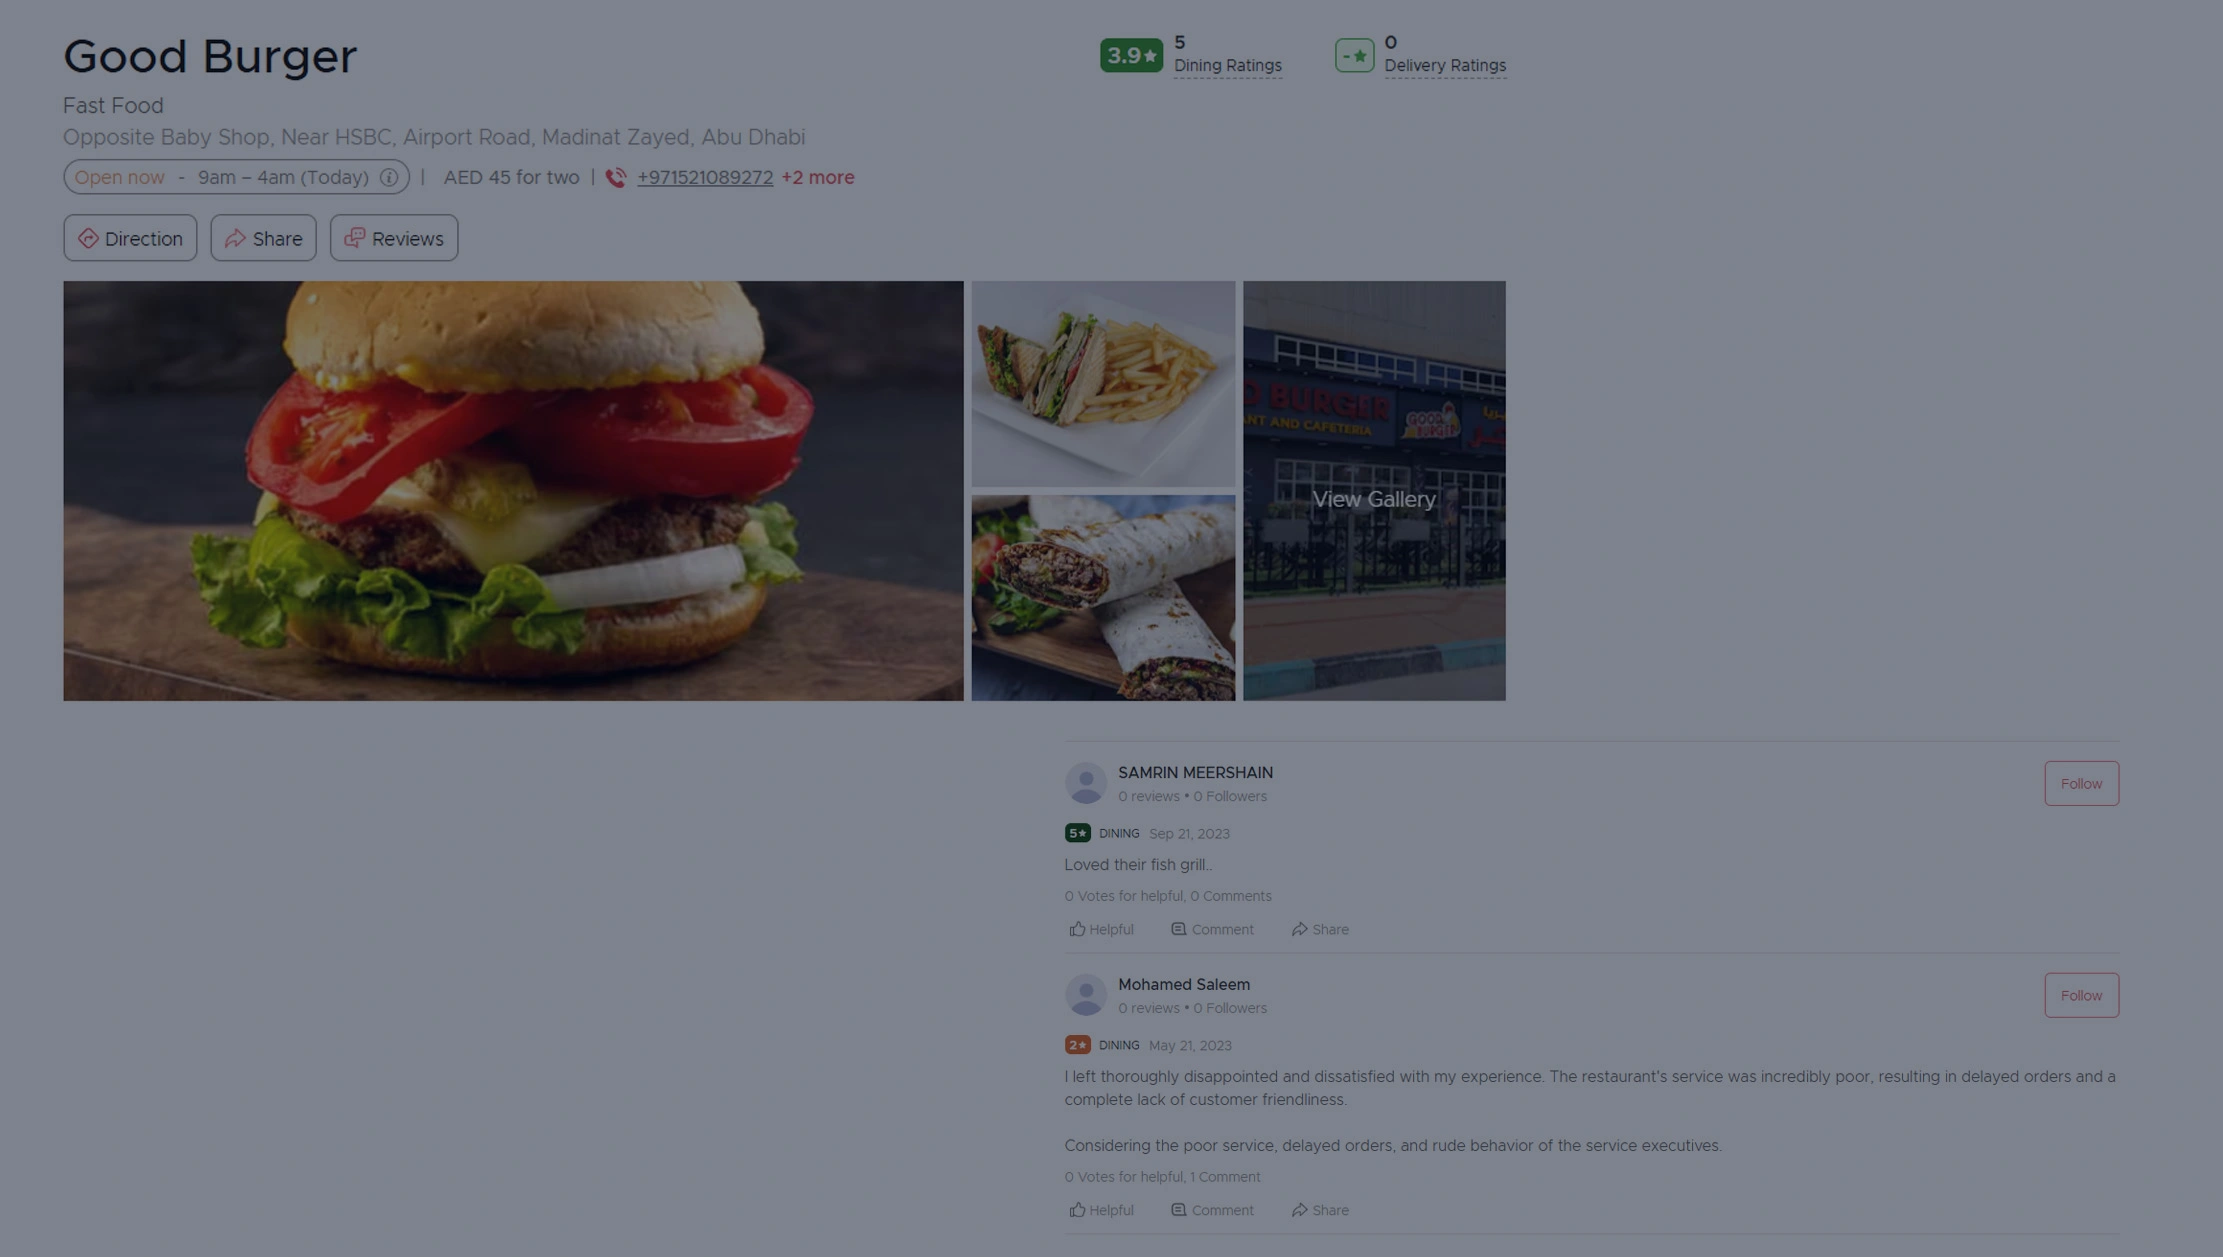The height and width of the screenshot is (1257, 2223).
Task: Click the 3.9 dining rating badge
Action: point(1131,55)
